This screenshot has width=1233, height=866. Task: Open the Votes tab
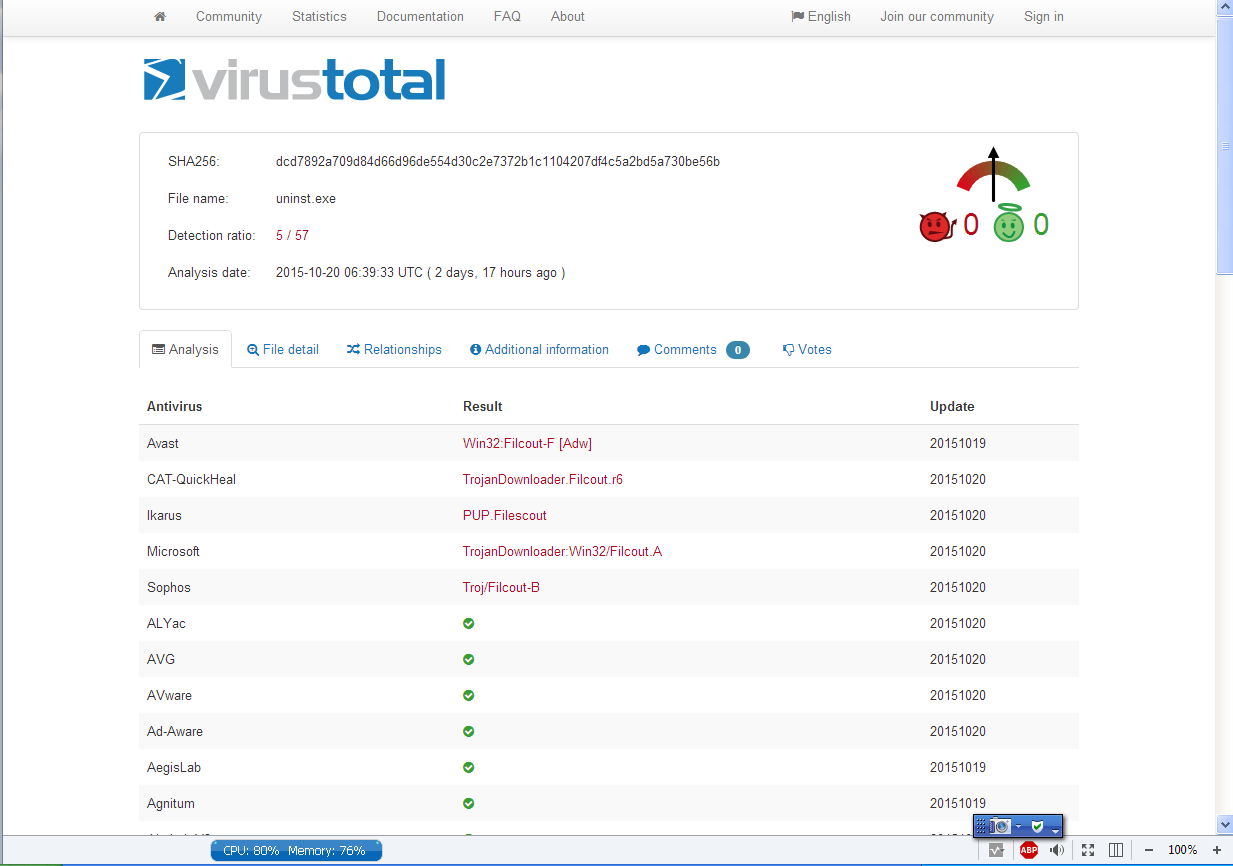[807, 349]
